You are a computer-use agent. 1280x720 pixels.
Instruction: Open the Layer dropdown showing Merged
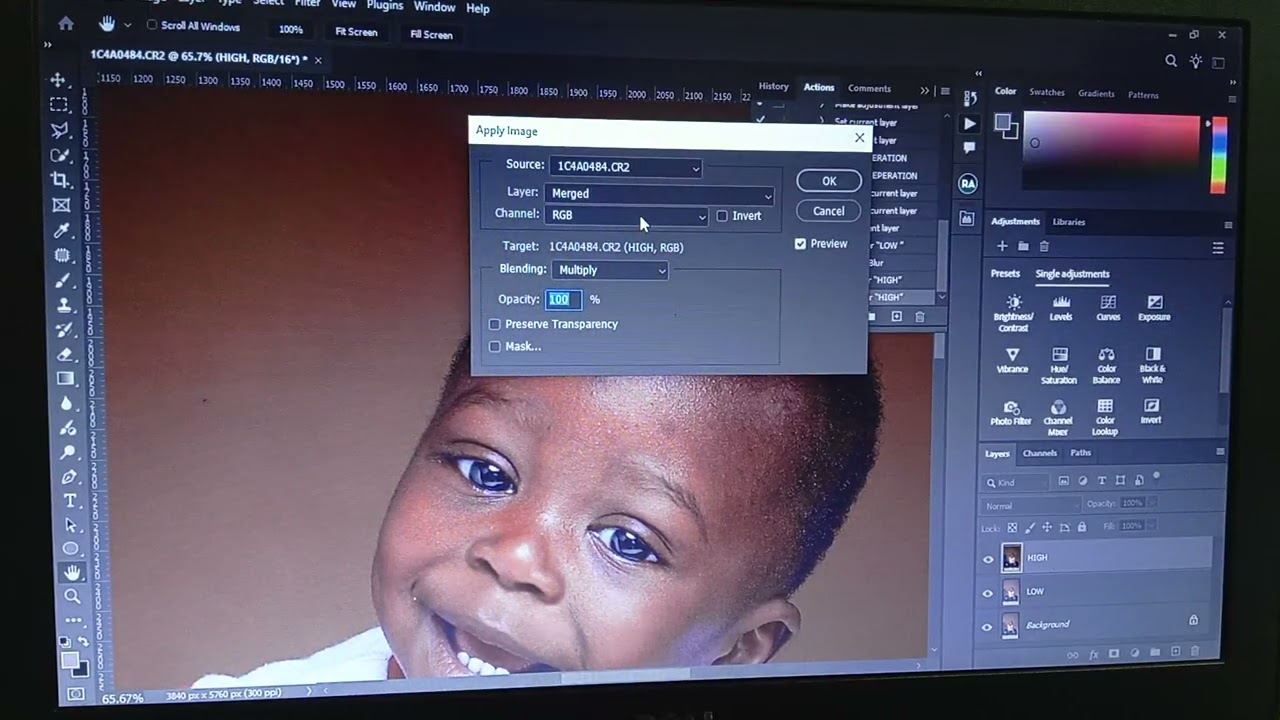click(660, 194)
